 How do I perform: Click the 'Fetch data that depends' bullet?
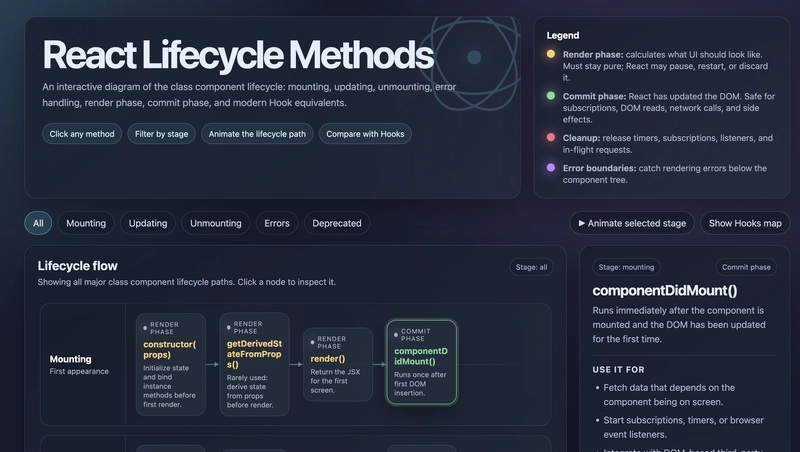[669, 395]
